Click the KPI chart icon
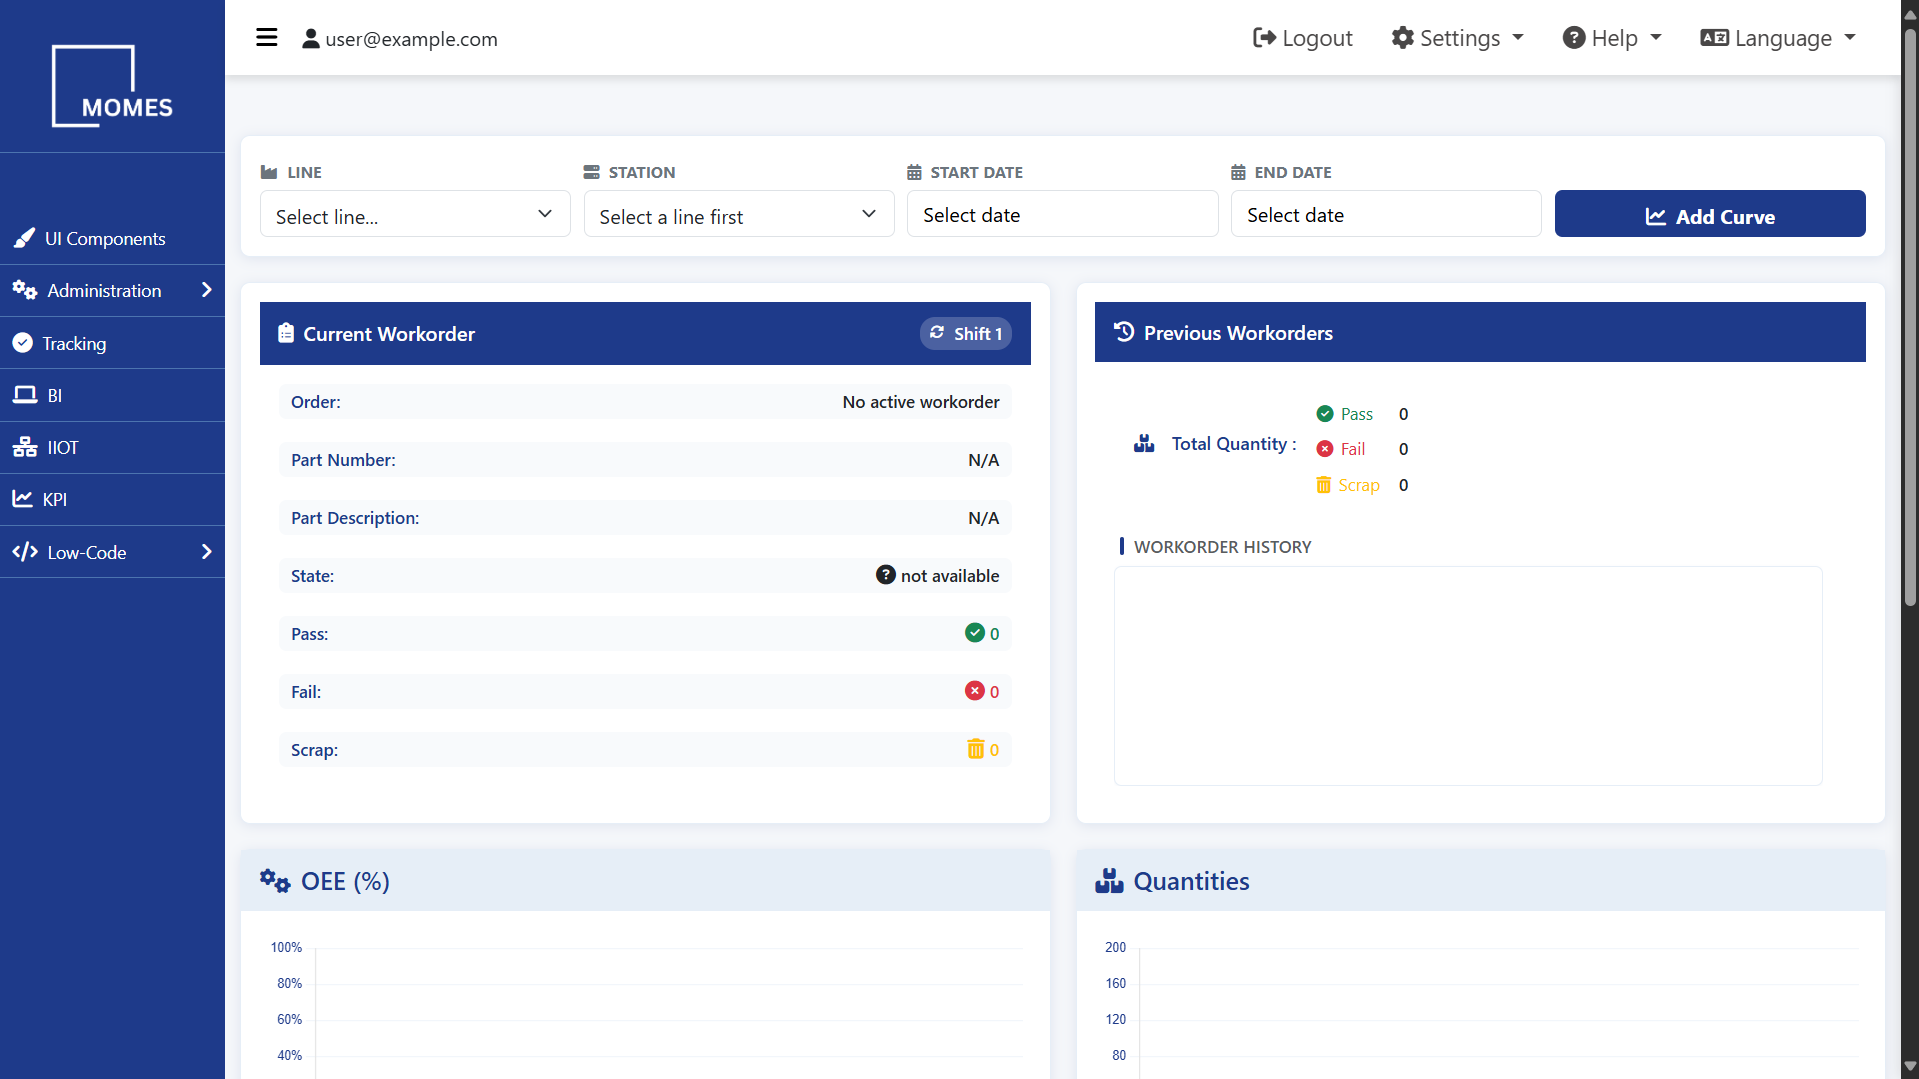 22,499
